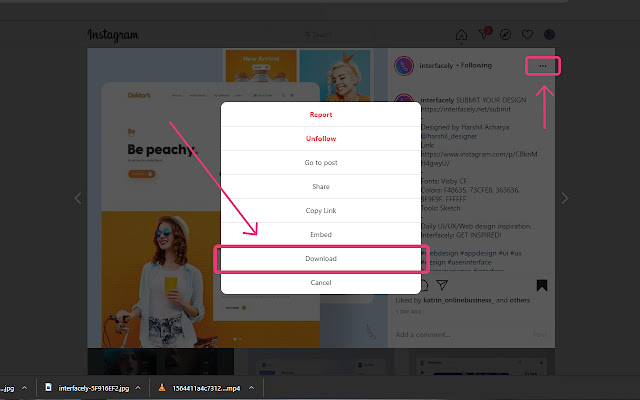This screenshot has width=640, height=400.
Task: Click katrin_onlinebusiness_ in the likes line
Action: (459, 300)
